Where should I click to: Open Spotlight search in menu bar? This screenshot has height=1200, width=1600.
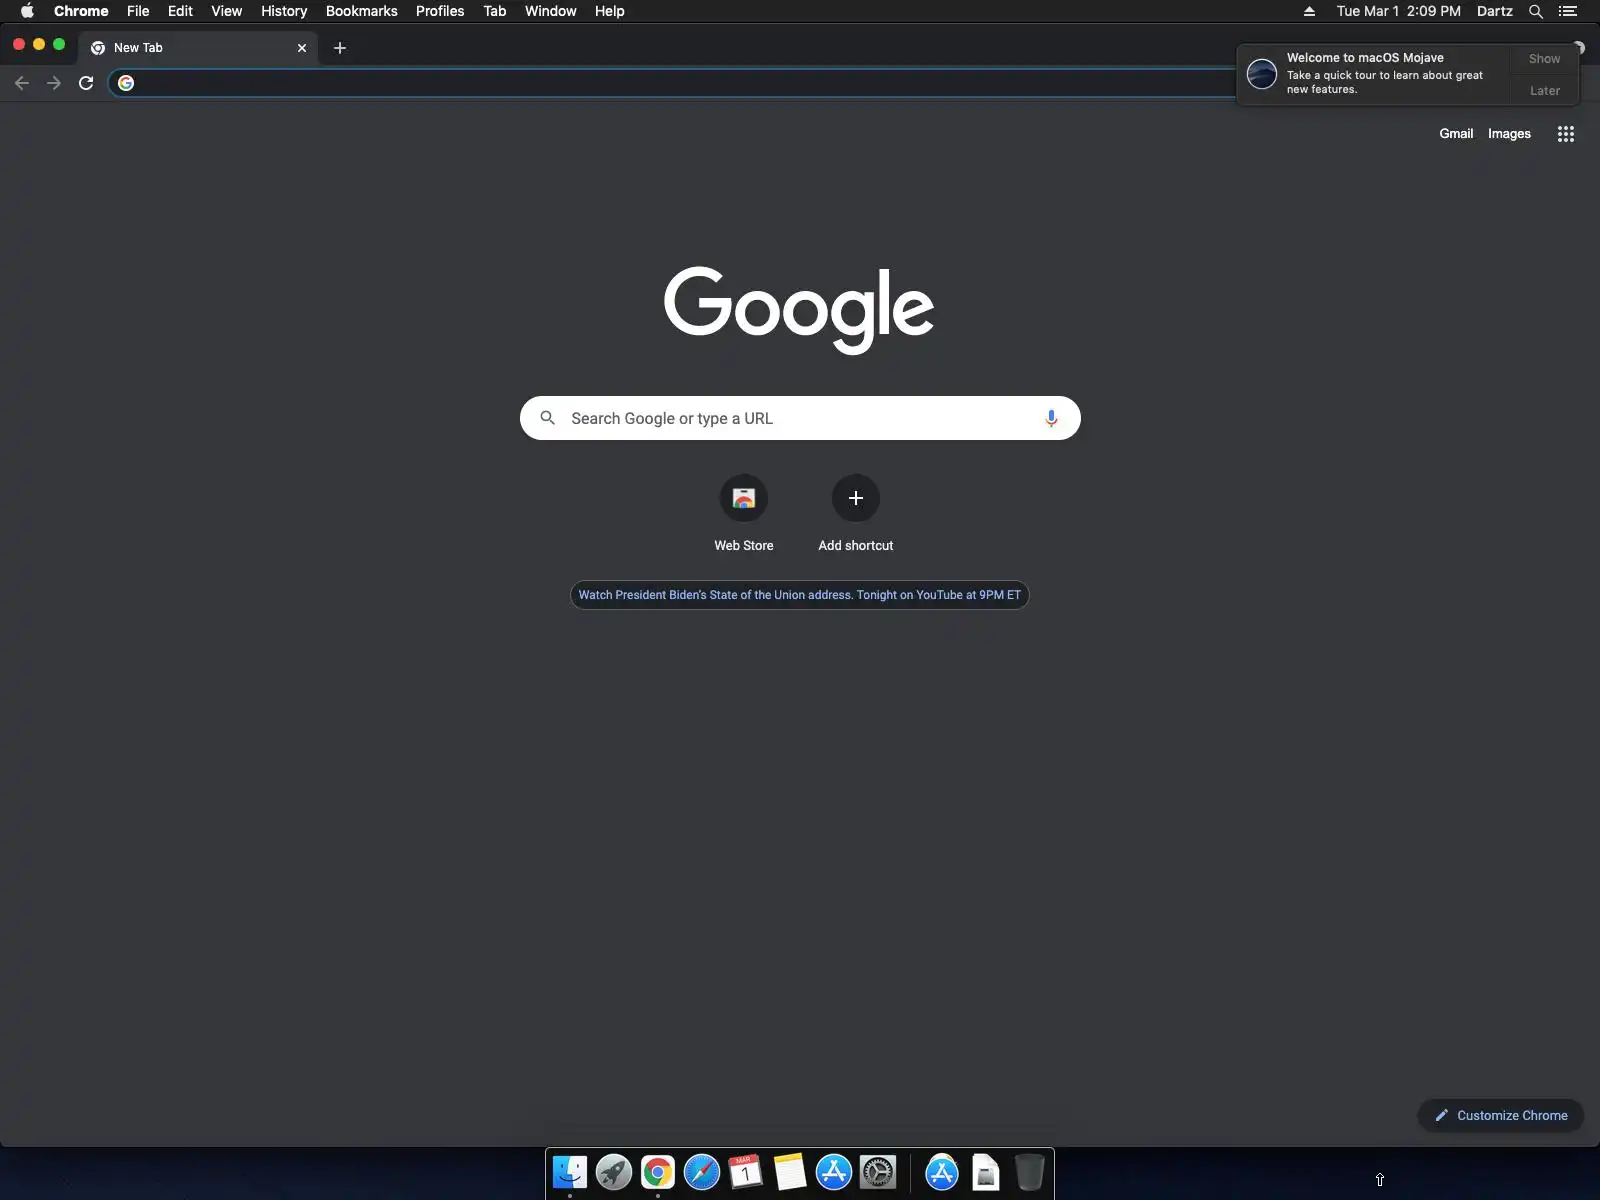coord(1536,11)
